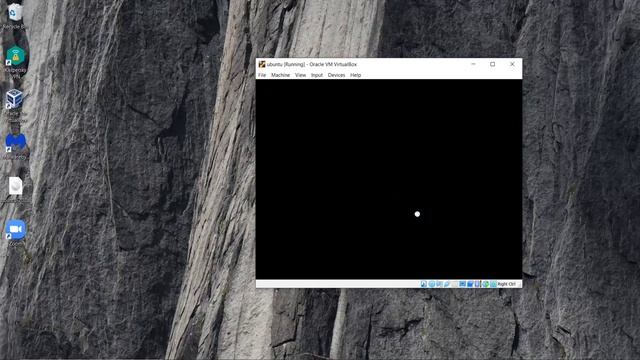Minimize the ubuntu VirtualBox window
This screenshot has height=360, width=640.
click(473, 64)
